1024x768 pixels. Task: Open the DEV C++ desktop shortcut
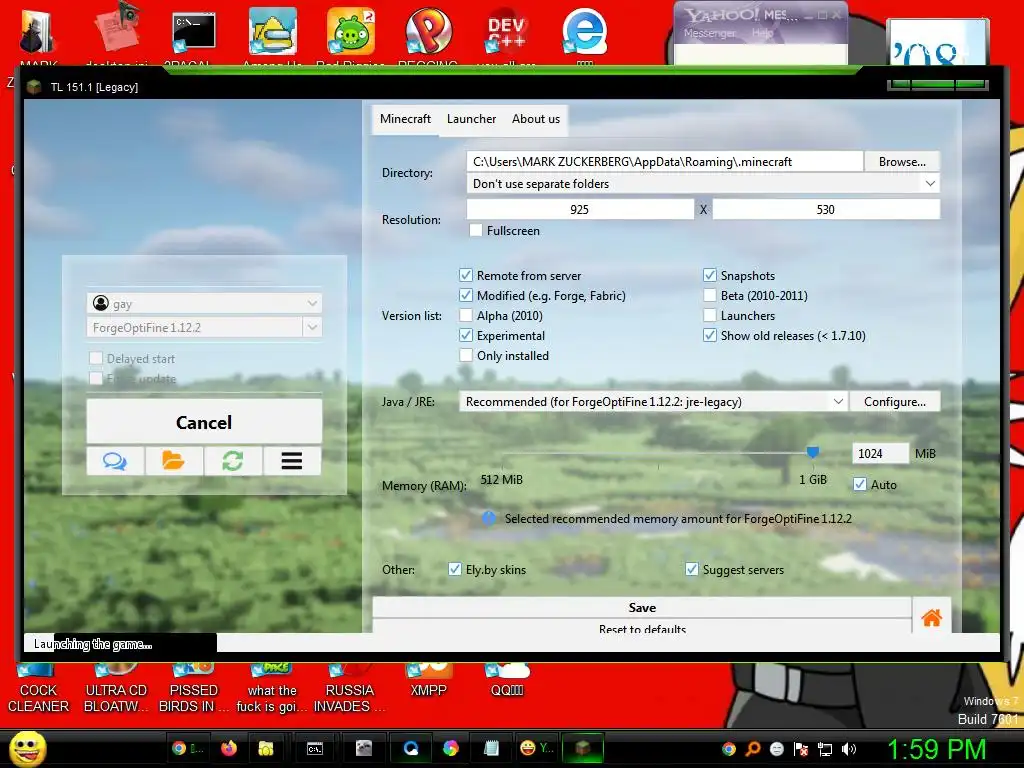(x=505, y=31)
